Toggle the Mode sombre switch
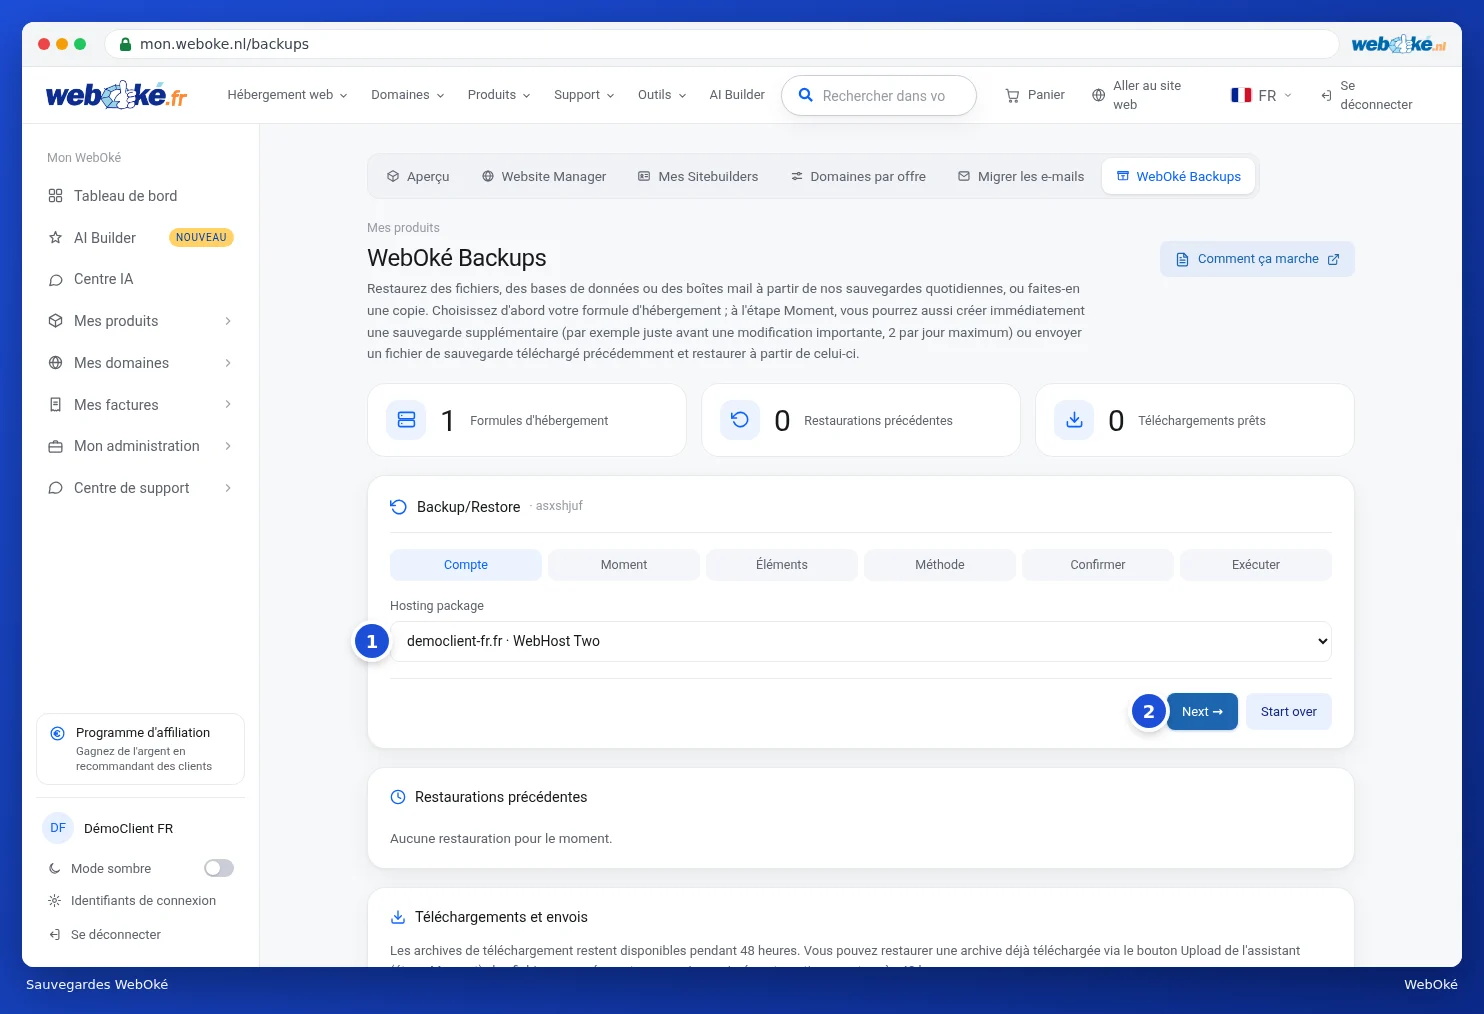The image size is (1484, 1014). (x=219, y=868)
